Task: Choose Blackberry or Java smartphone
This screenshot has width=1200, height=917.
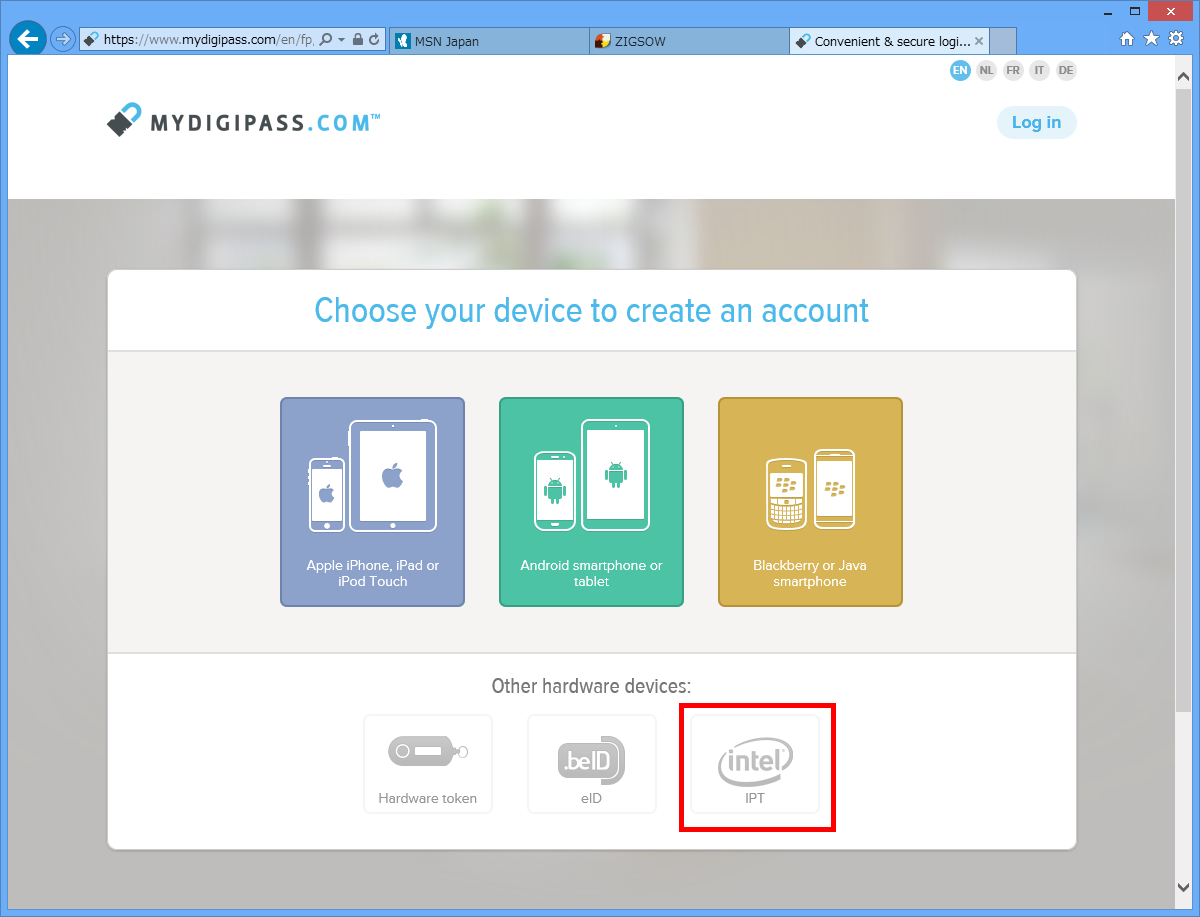Action: (810, 502)
